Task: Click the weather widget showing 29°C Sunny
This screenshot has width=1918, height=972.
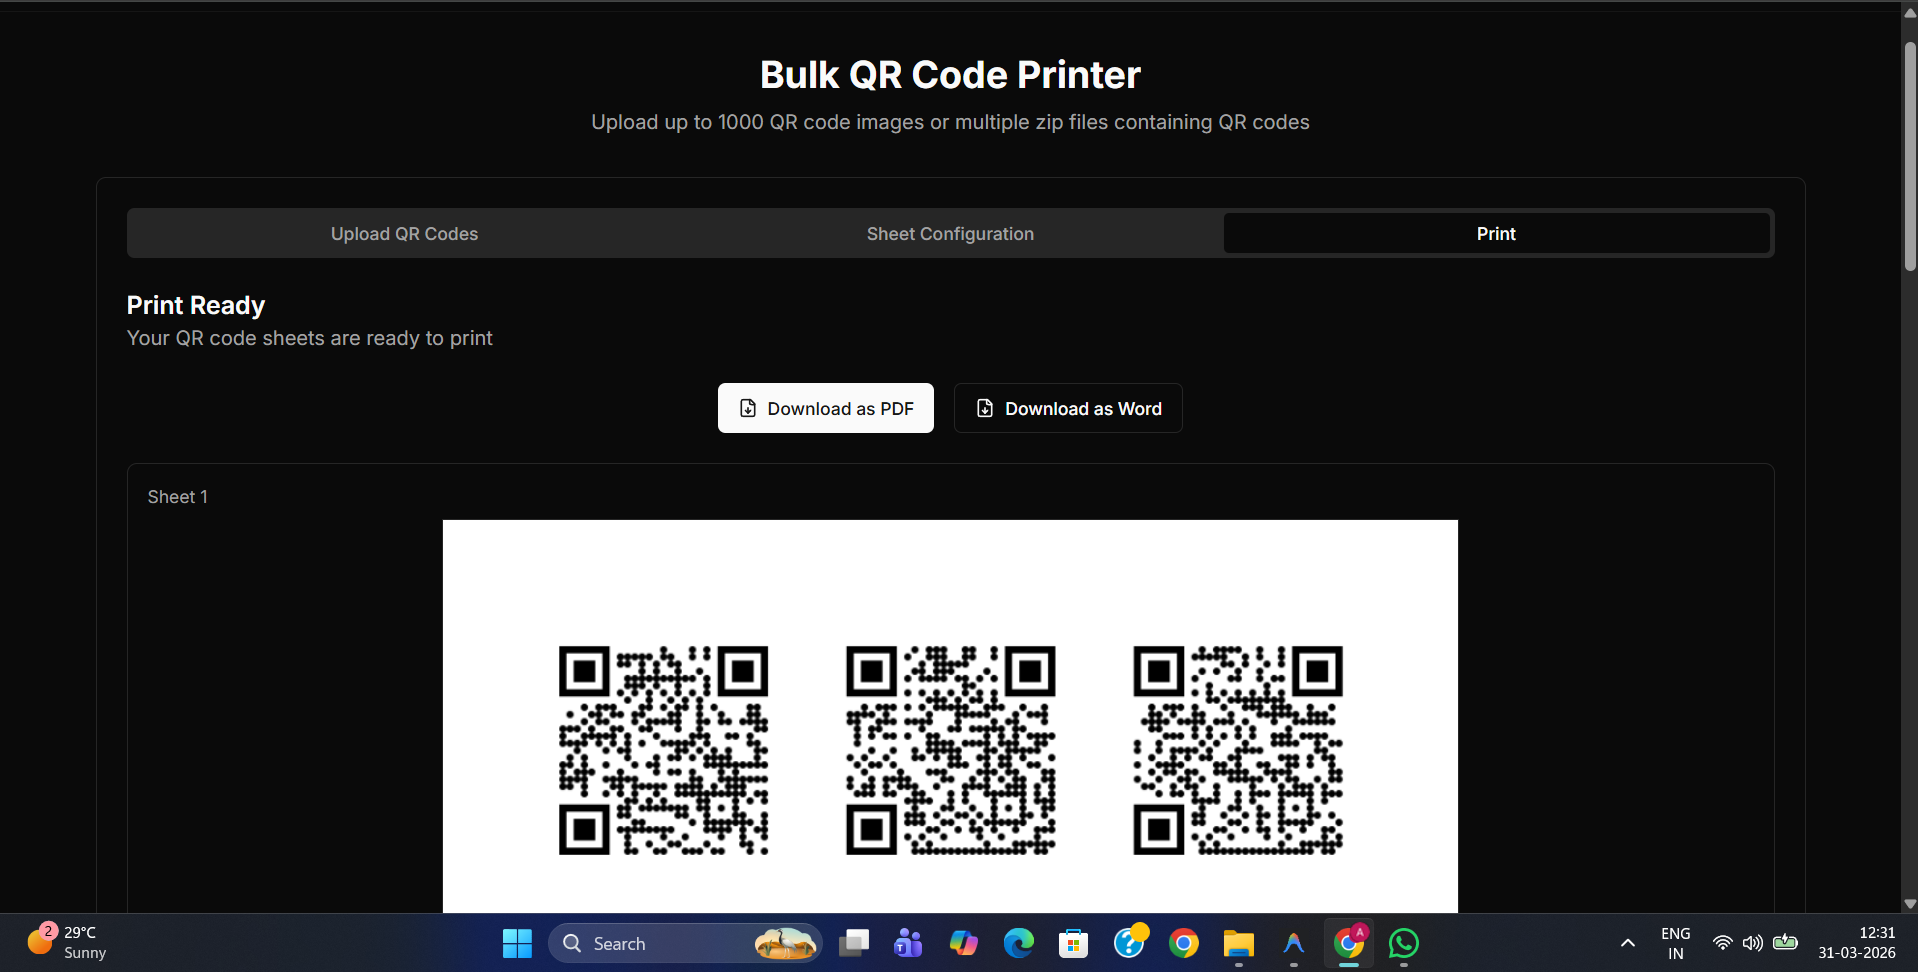Action: tap(65, 941)
